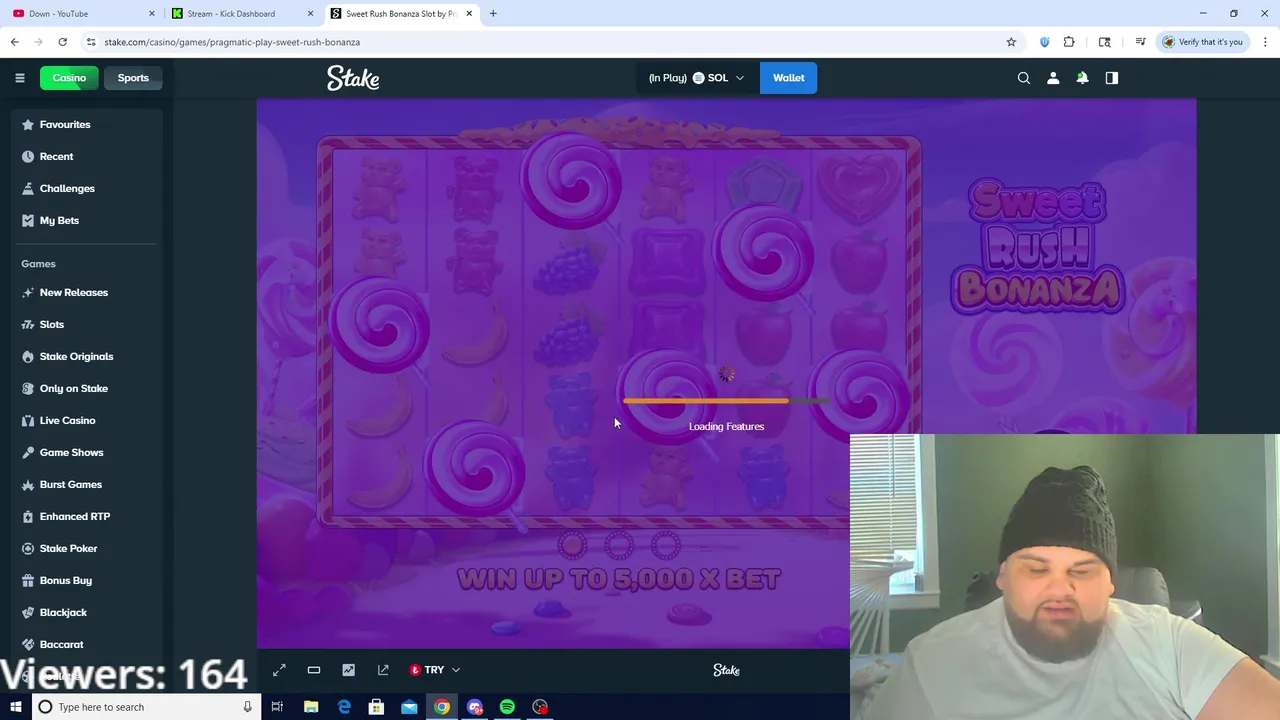Open a new browser tab
Image resolution: width=1280 pixels, height=720 pixels.
(x=493, y=14)
